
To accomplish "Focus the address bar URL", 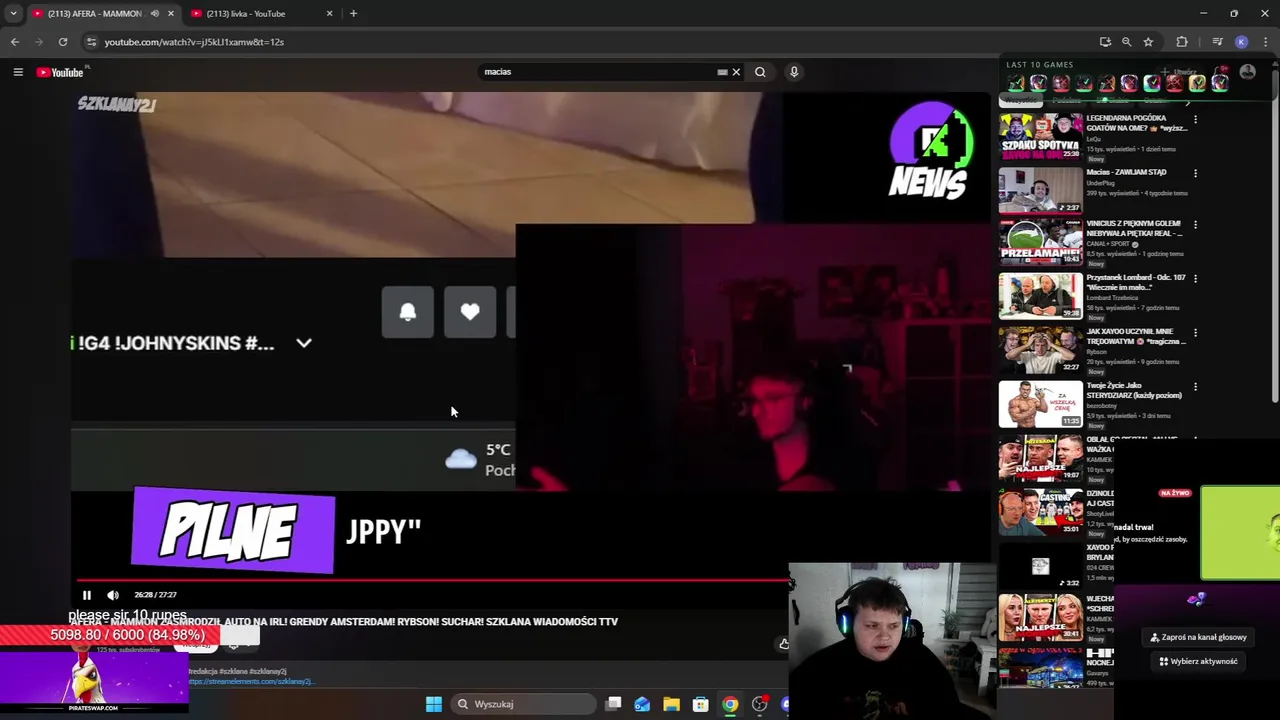I will click(x=194, y=42).
